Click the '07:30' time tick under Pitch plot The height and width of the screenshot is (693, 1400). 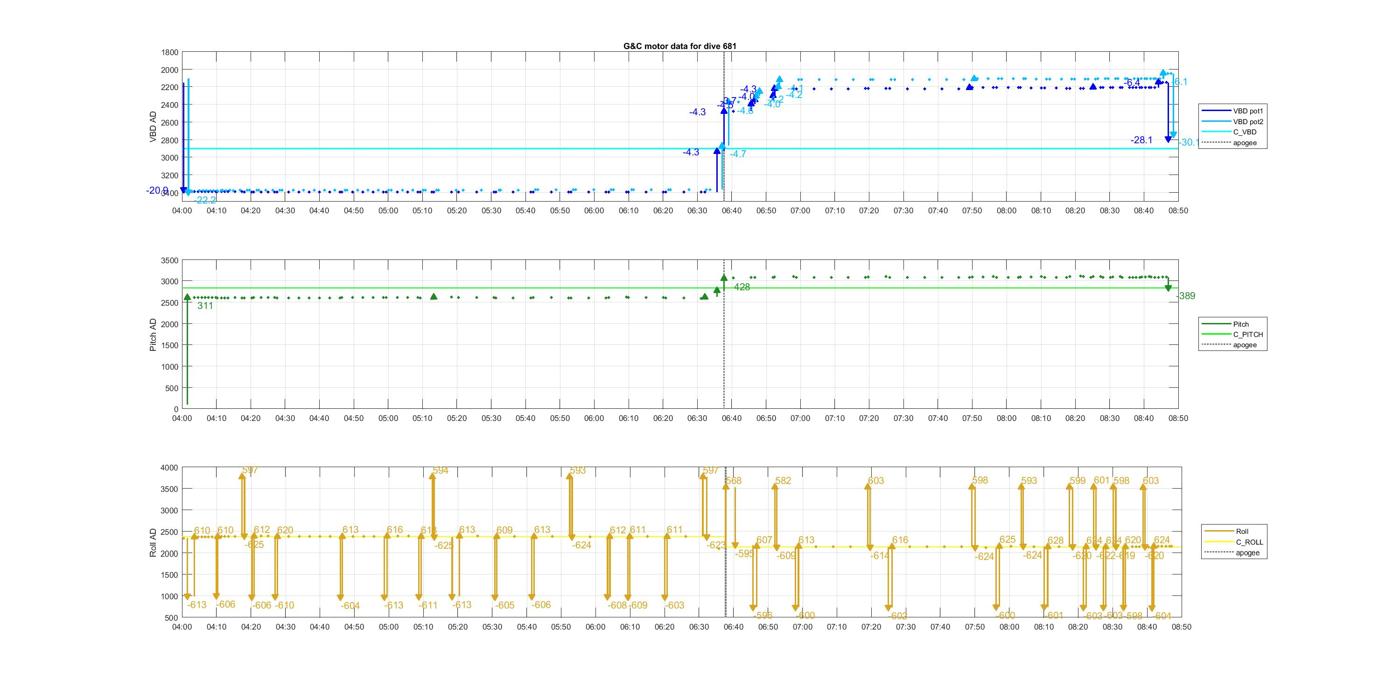pyautogui.click(x=904, y=418)
